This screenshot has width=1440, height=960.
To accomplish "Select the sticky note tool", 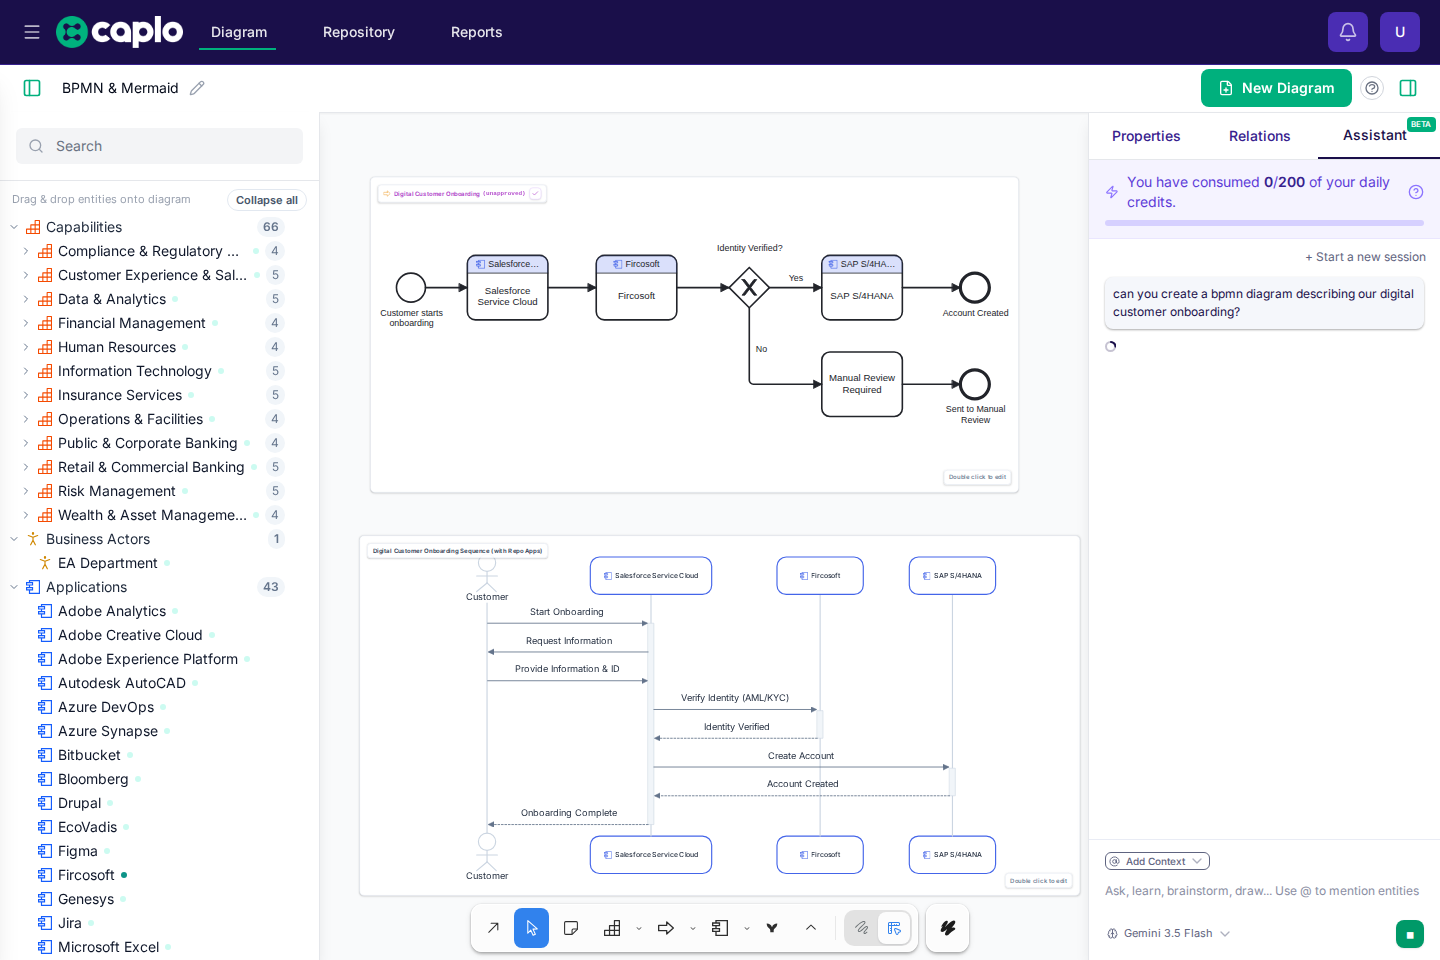I will [571, 928].
